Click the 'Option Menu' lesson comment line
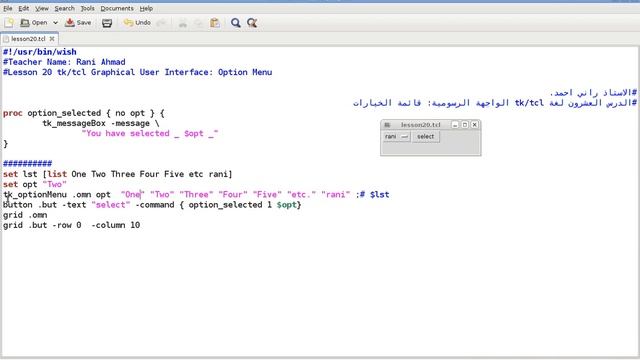The height and width of the screenshot is (360, 640). [x=138, y=72]
